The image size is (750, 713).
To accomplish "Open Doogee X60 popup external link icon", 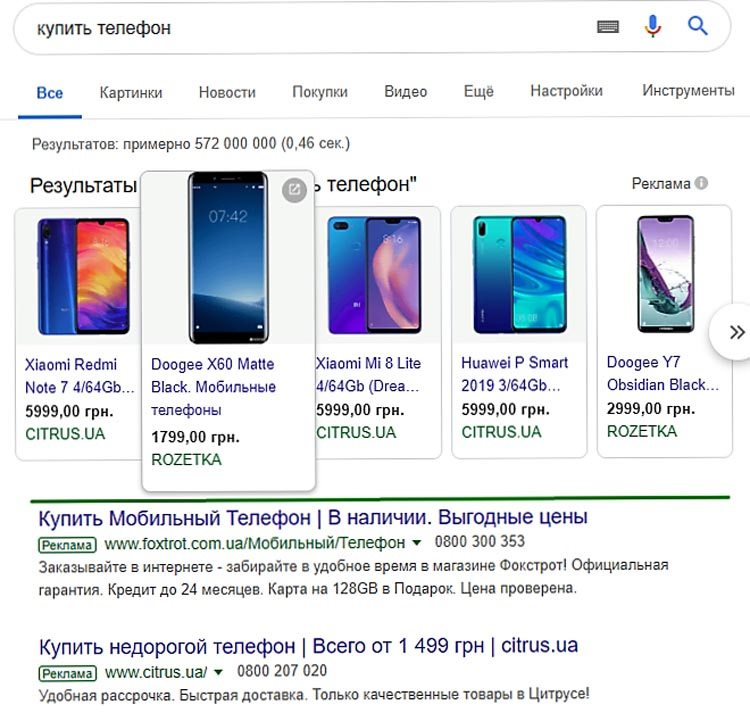I will [294, 190].
